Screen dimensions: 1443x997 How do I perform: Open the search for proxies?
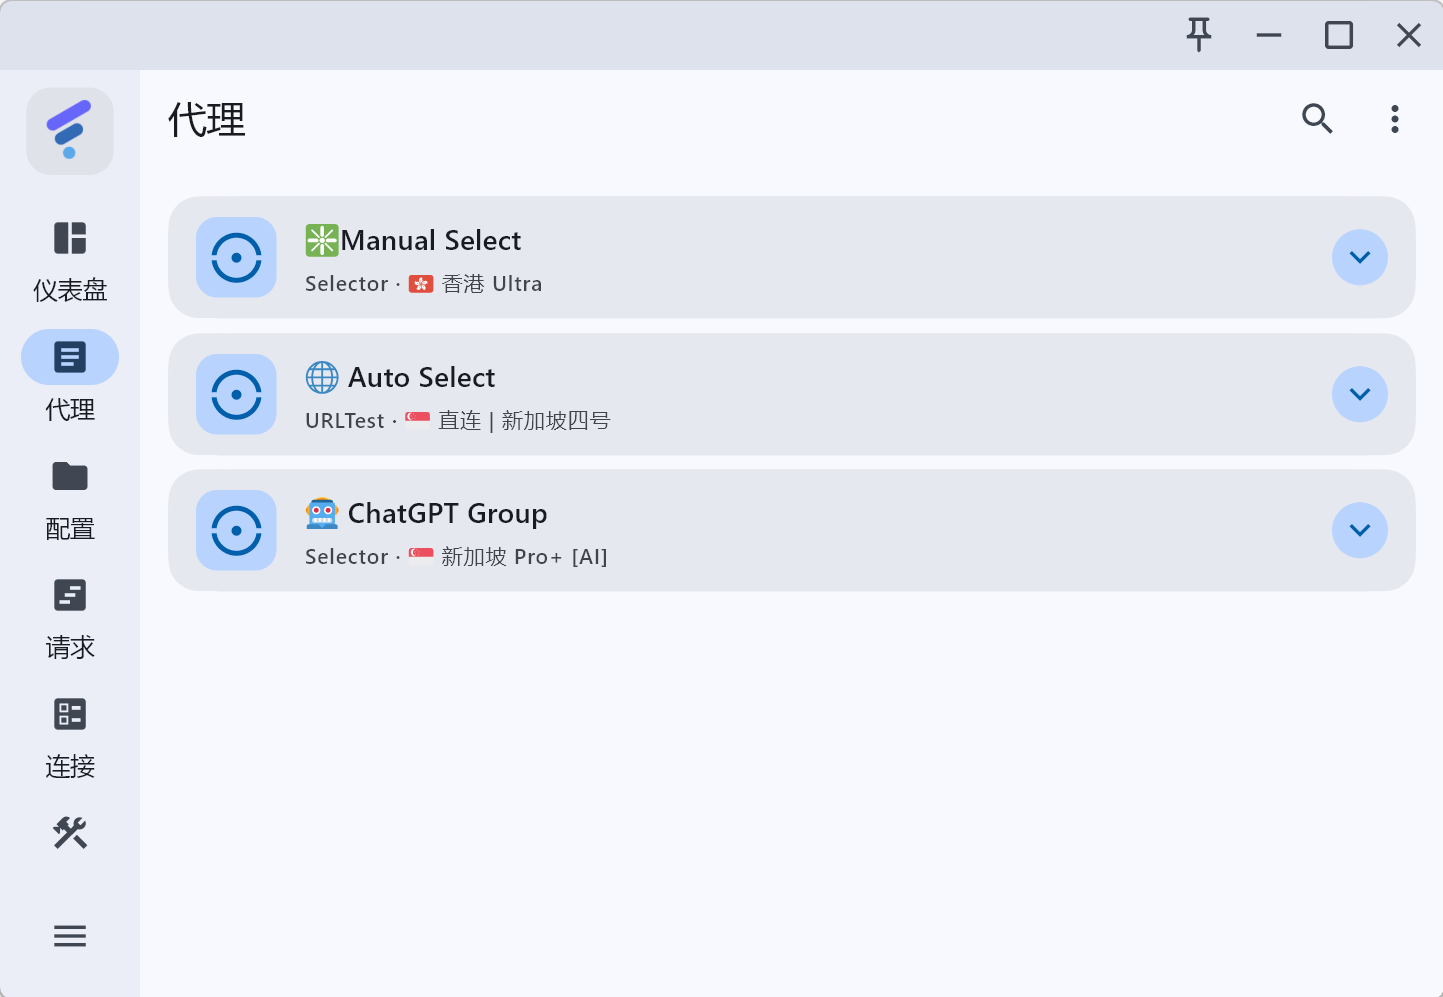(1317, 119)
